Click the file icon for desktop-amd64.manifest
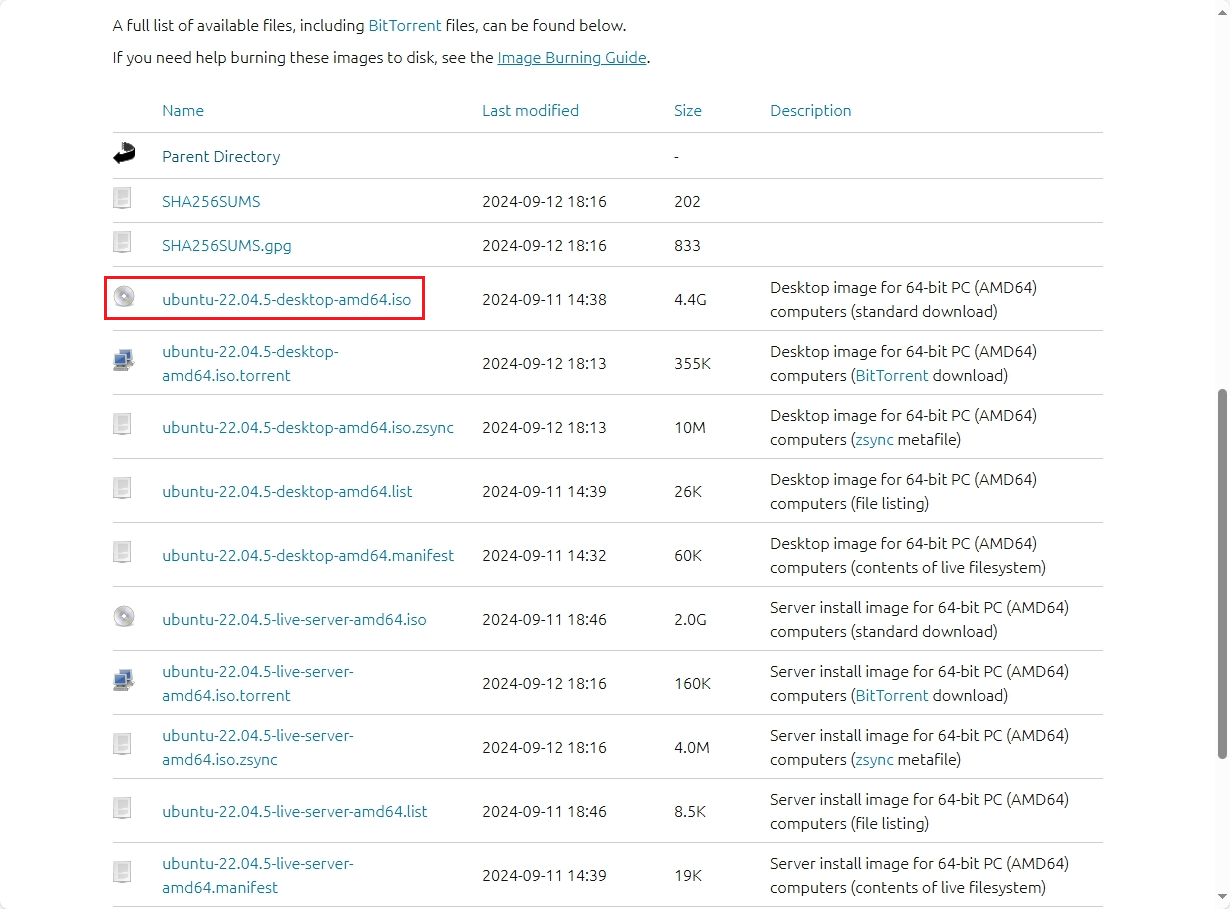1230x909 pixels. 122,552
